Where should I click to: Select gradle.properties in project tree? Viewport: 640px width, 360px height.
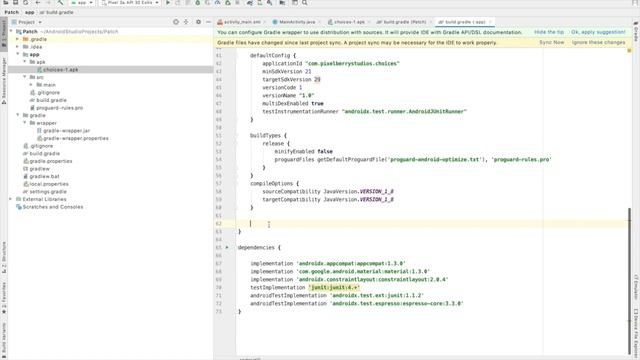(51, 161)
